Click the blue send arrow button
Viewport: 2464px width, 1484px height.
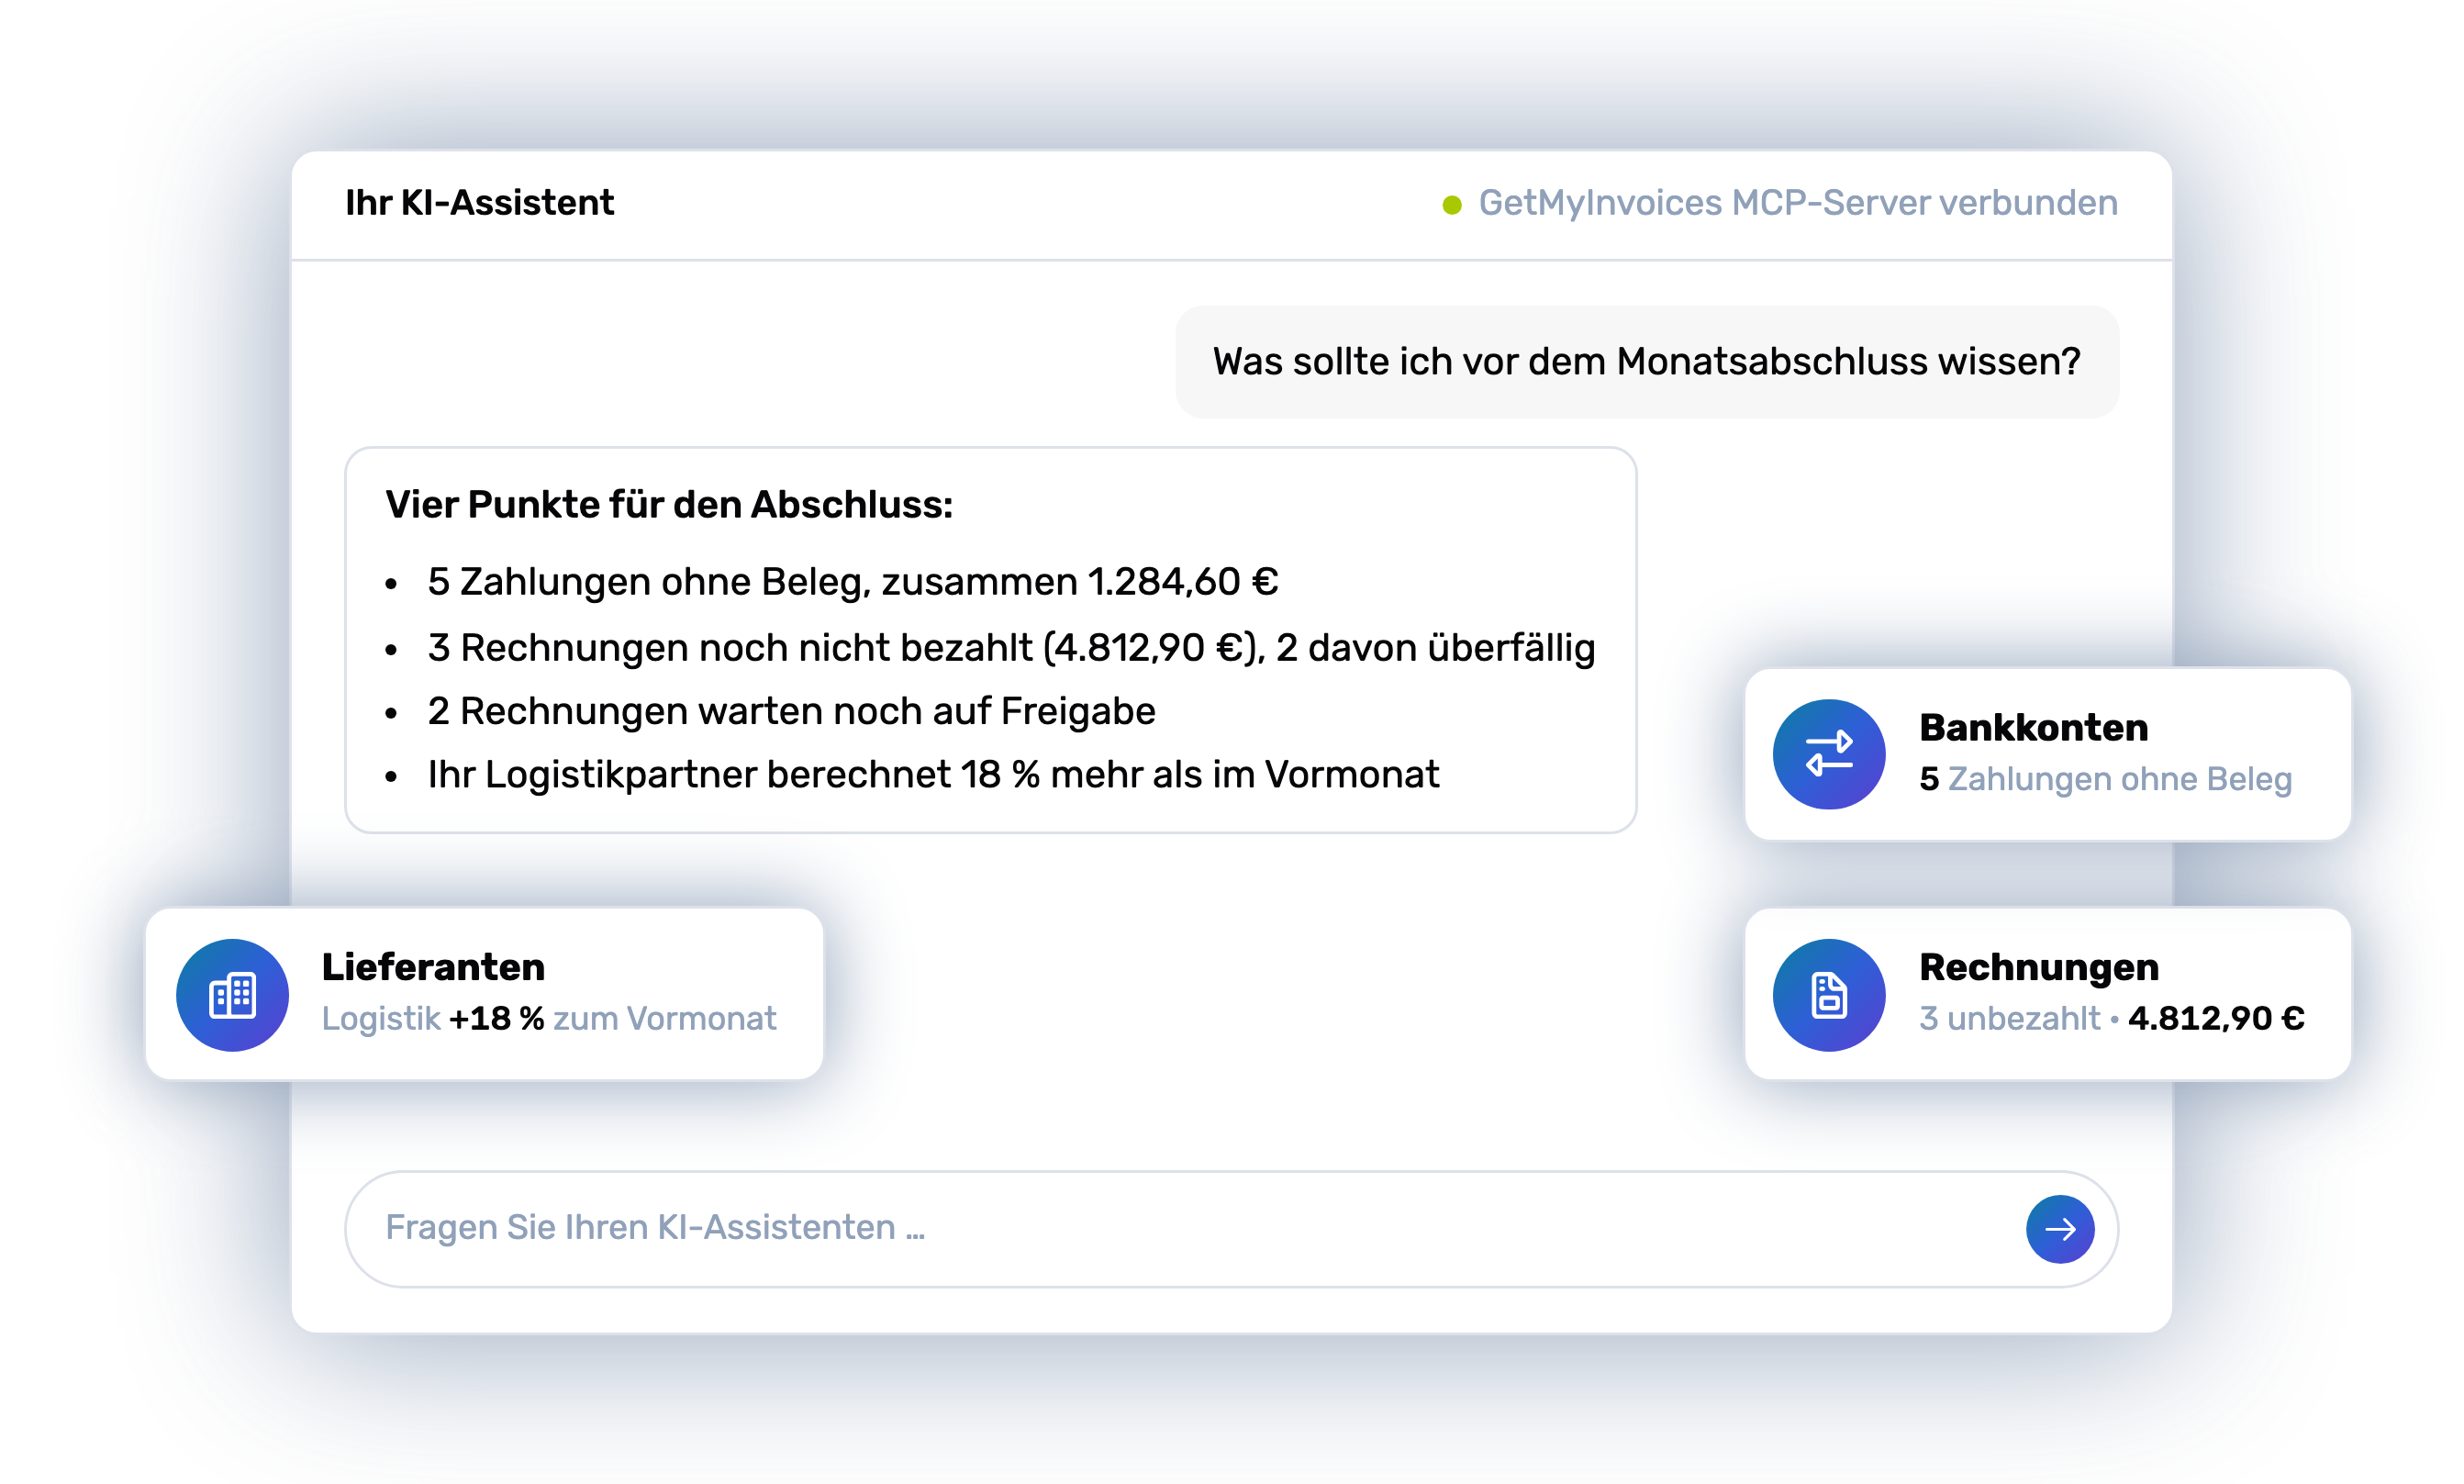click(2059, 1228)
